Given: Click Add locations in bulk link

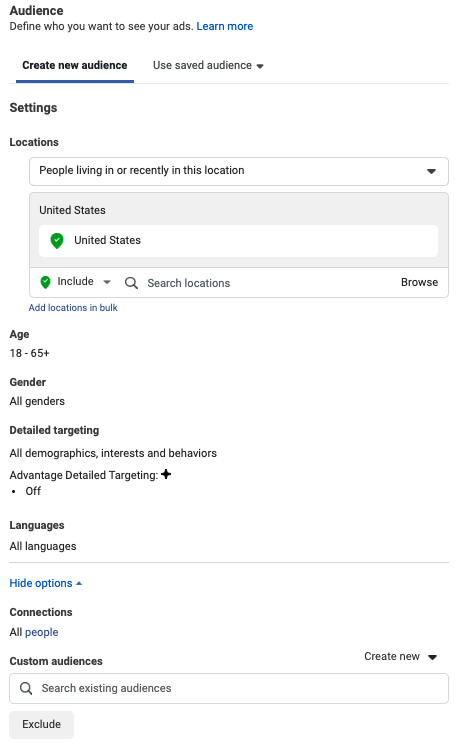Looking at the screenshot, I should click(x=73, y=308).
